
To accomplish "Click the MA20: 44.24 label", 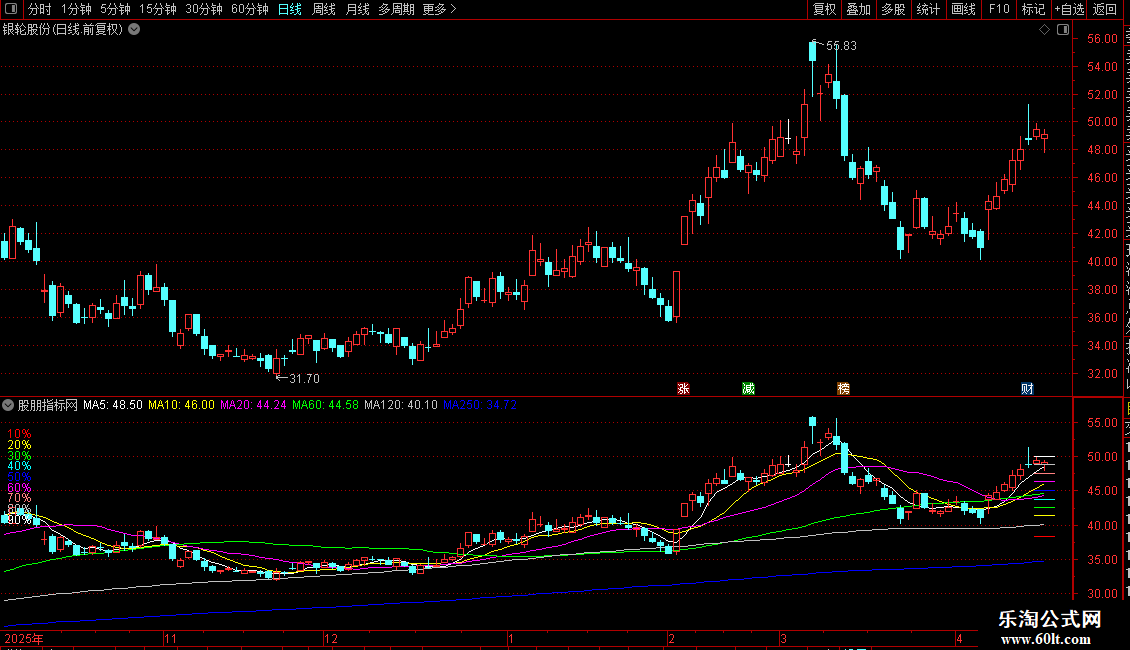I will 253,405.
